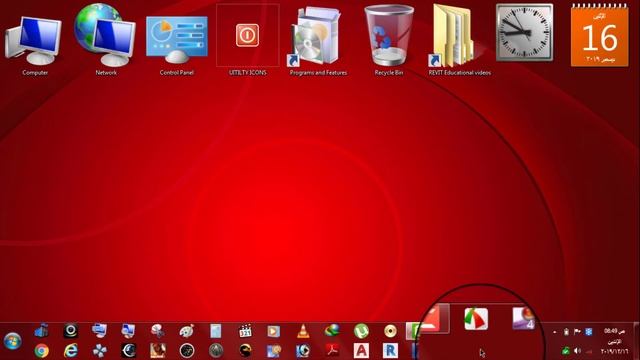Viewport: 640px width, 360px height.
Task: Open Media Player Classic 321 clapperboard icon
Action: [245, 331]
